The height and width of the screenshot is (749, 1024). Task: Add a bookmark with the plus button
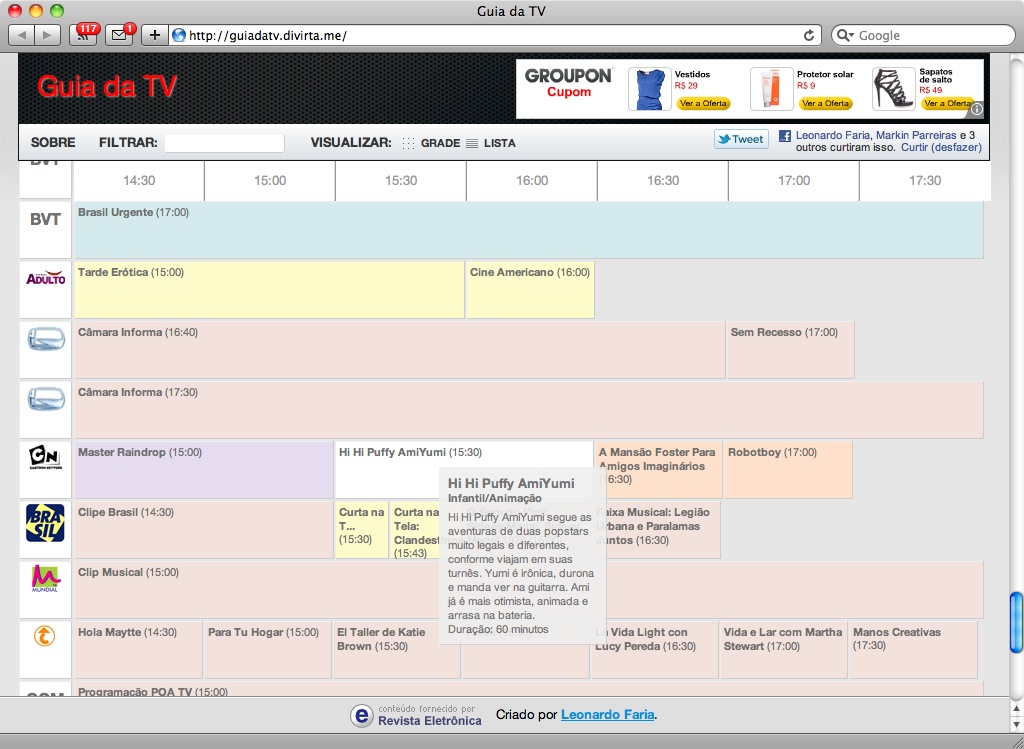click(155, 35)
